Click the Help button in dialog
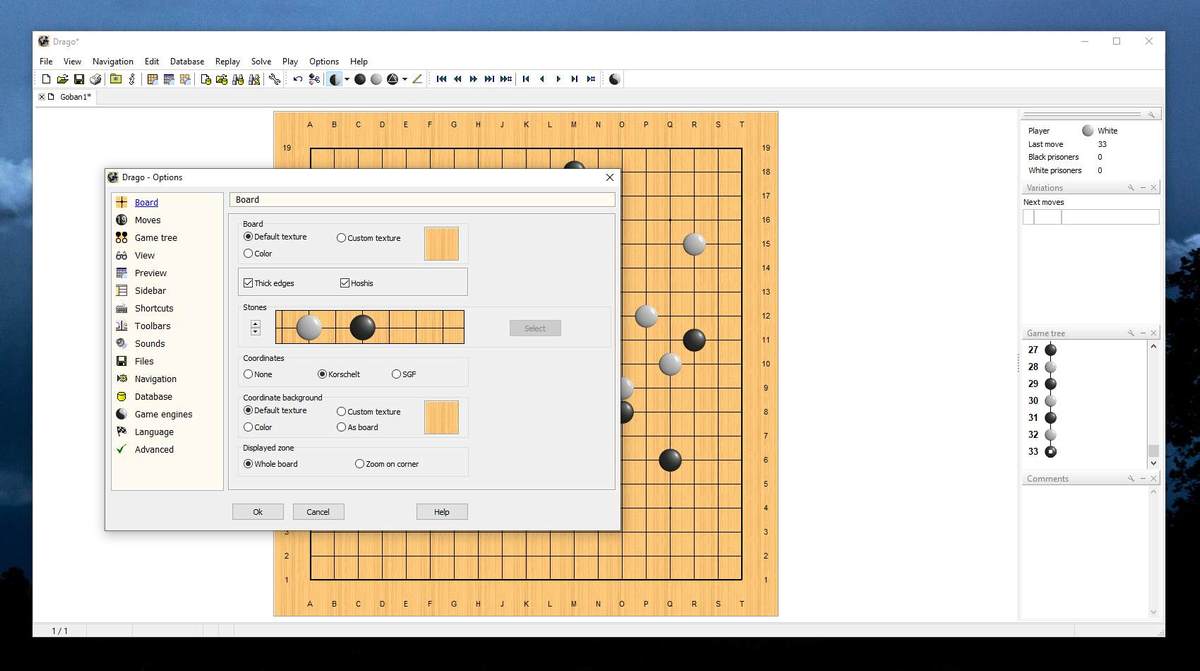1200x671 pixels. point(441,511)
